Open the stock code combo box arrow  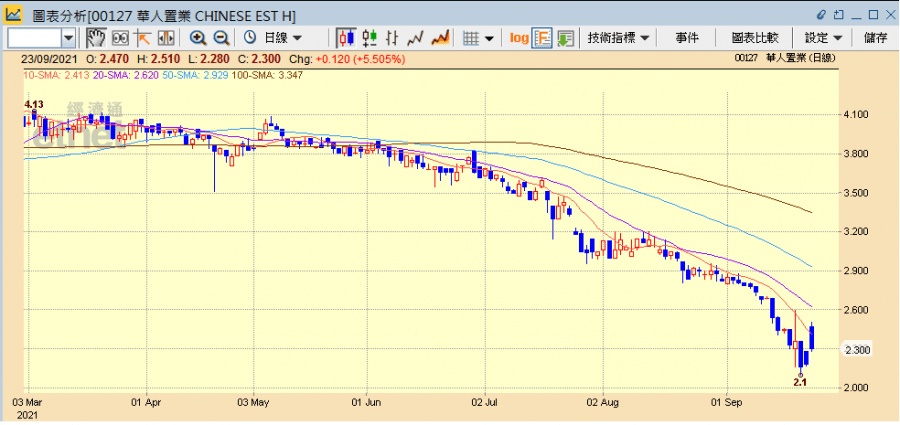tap(68, 38)
